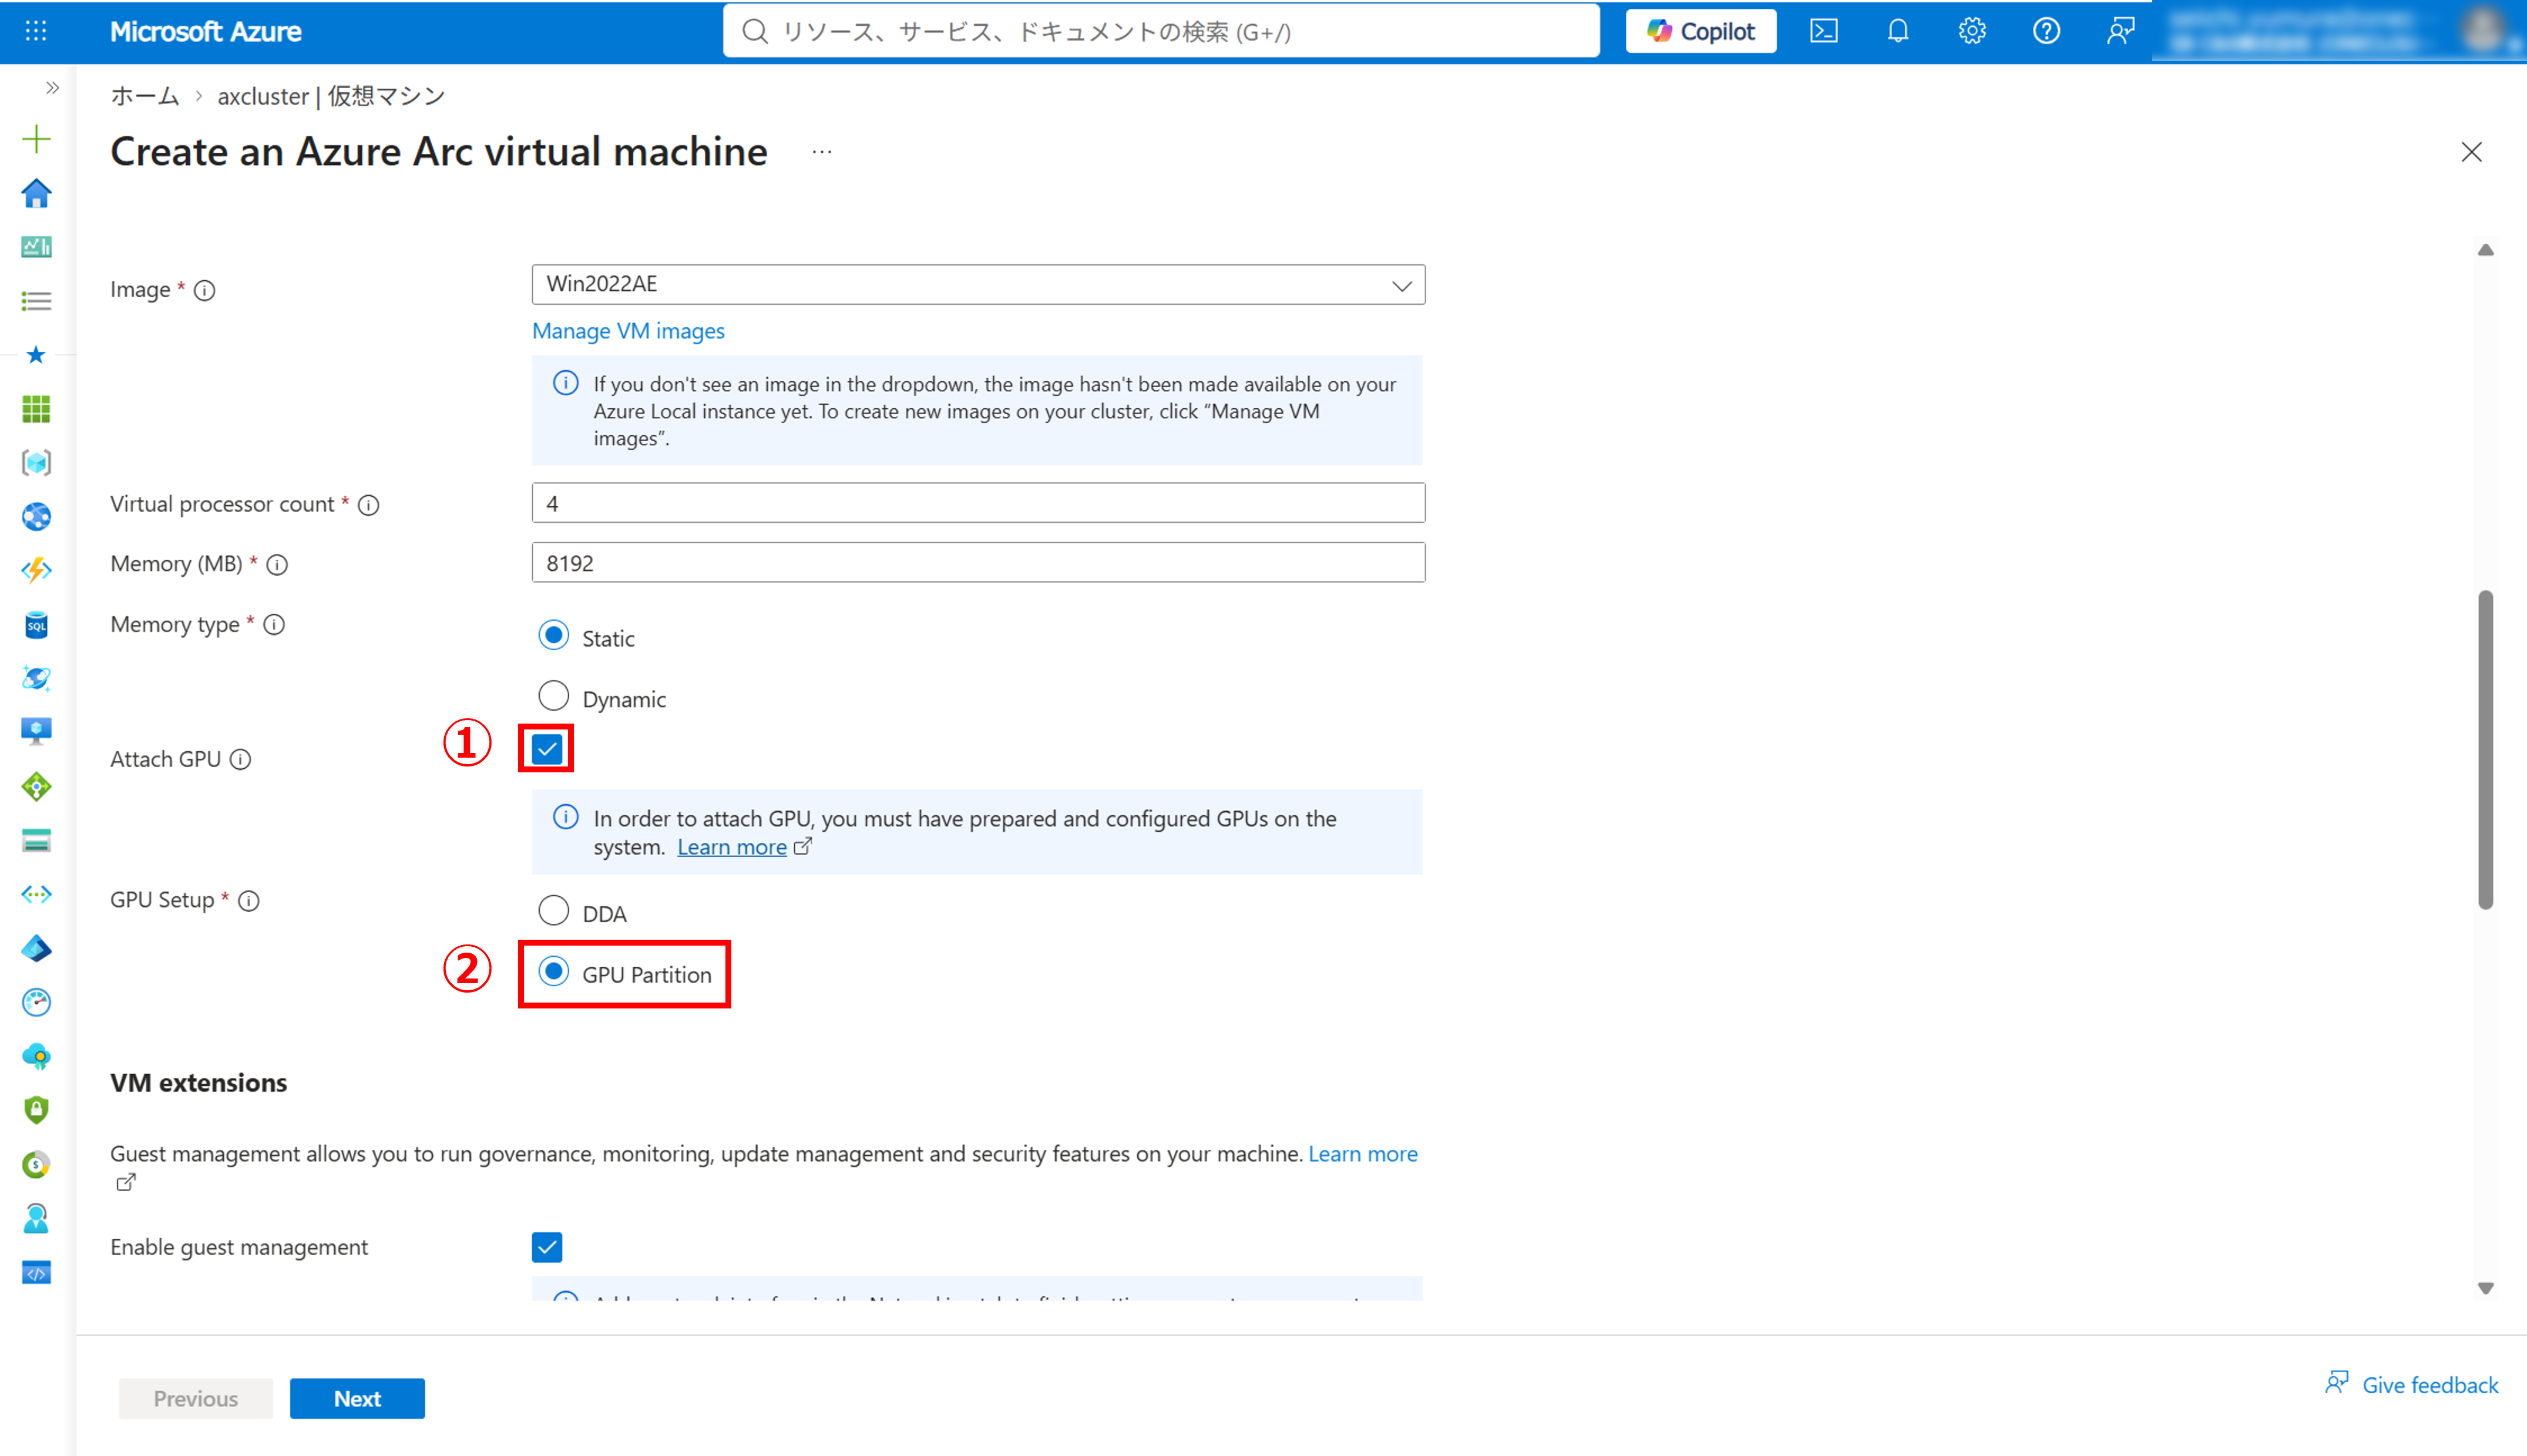Open Resource groups cube icon in sidebar

(36, 463)
